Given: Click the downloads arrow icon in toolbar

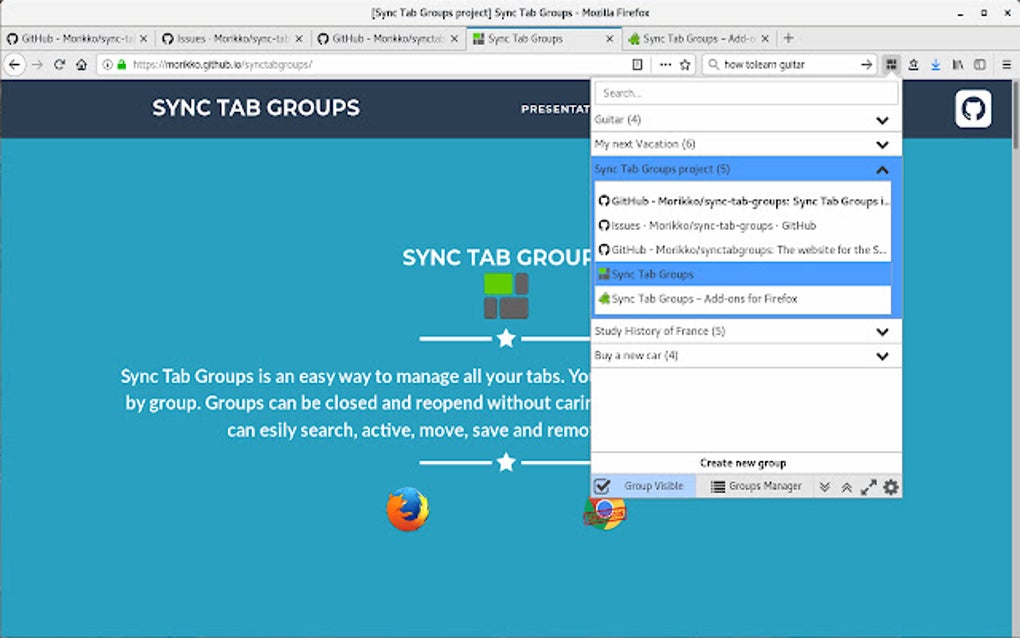Looking at the screenshot, I should pyautogui.click(x=935, y=64).
